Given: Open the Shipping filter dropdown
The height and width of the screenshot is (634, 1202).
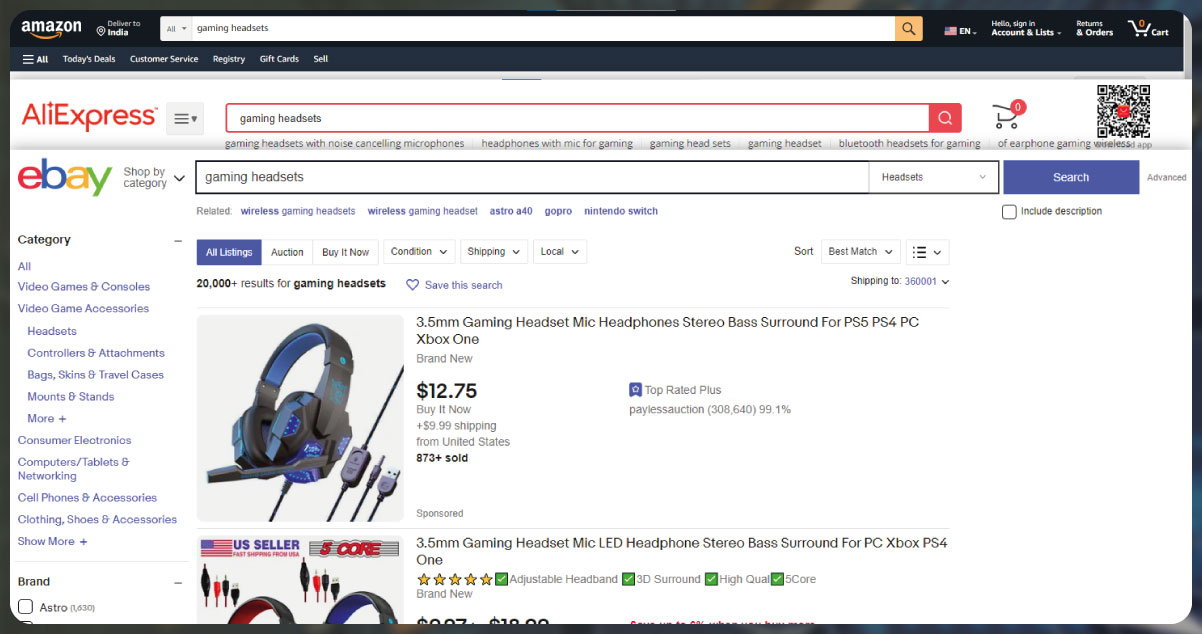Looking at the screenshot, I should [494, 252].
